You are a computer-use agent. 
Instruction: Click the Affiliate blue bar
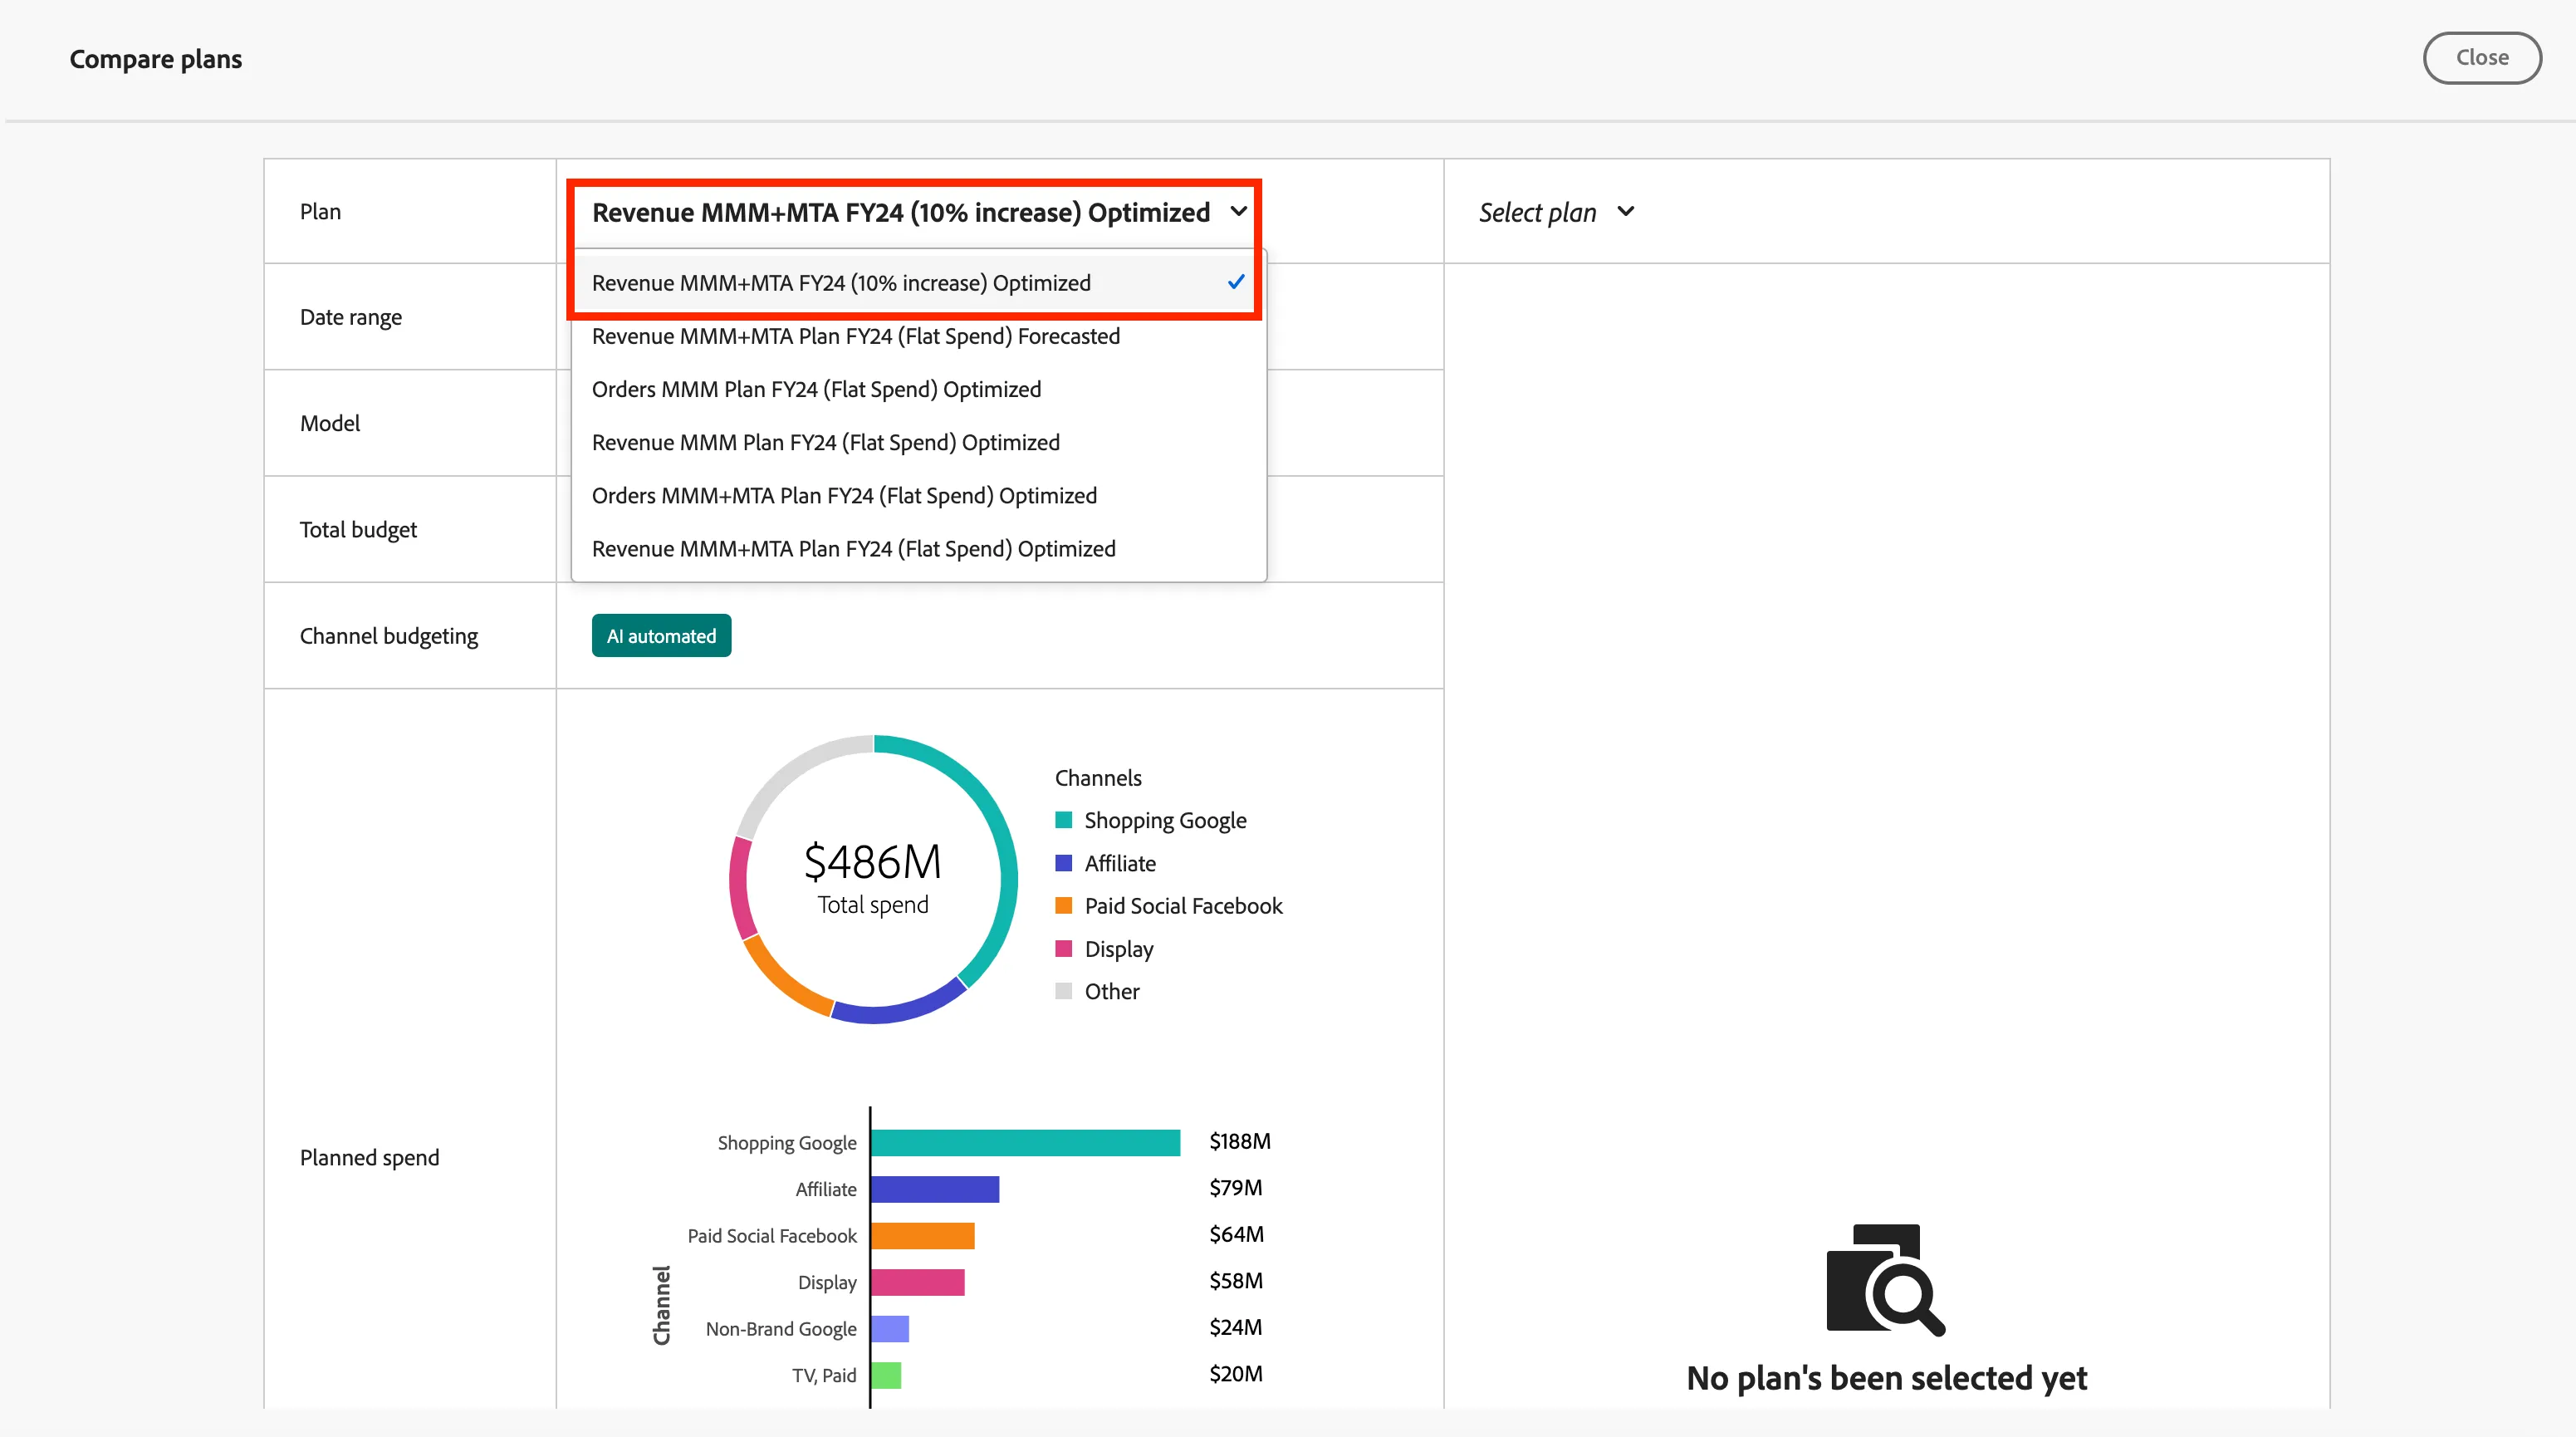pyautogui.click(x=935, y=1189)
